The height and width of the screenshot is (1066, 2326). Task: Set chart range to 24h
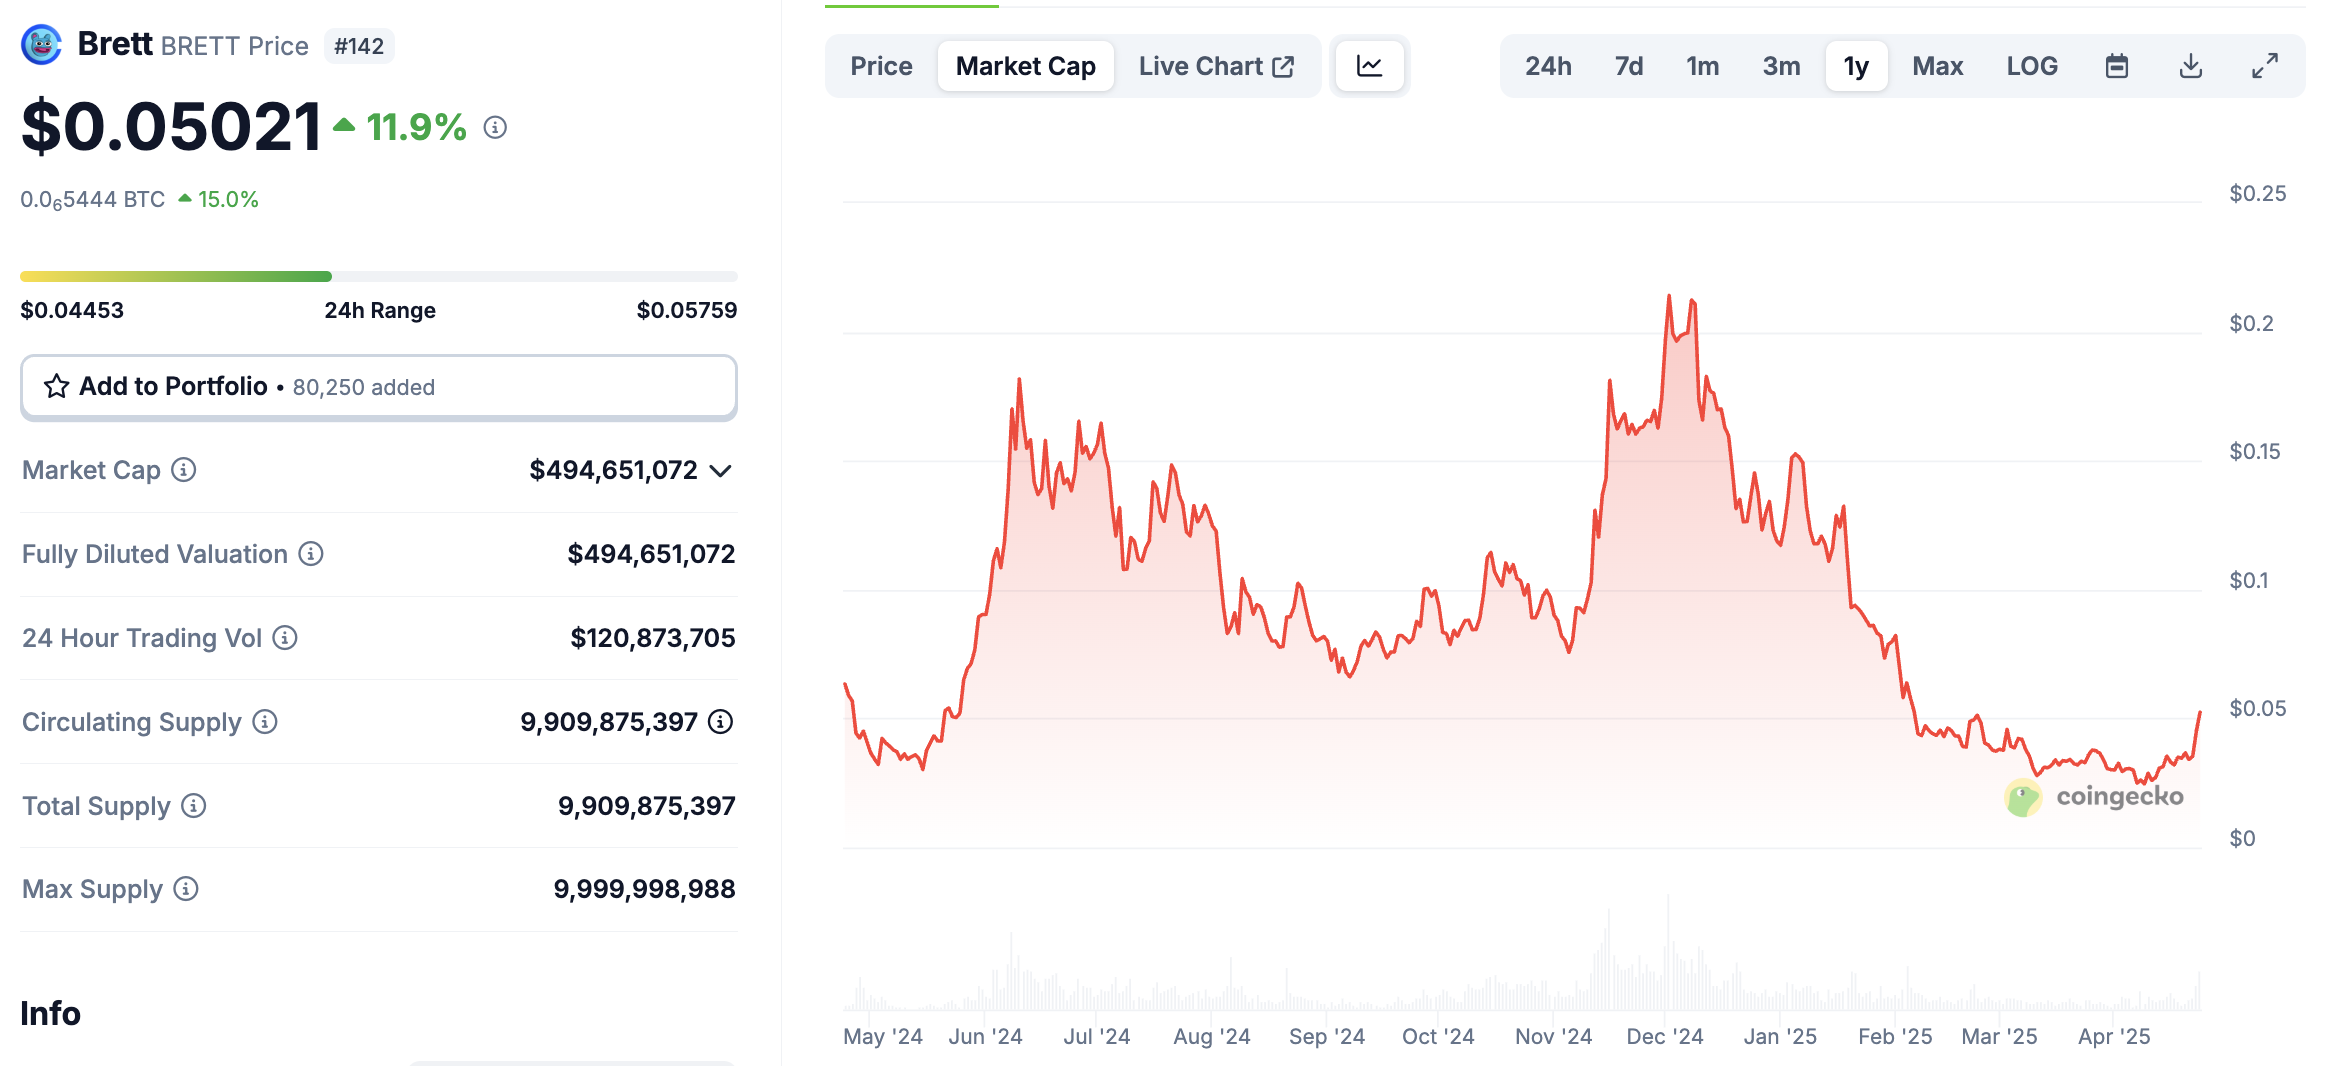pyautogui.click(x=1548, y=66)
